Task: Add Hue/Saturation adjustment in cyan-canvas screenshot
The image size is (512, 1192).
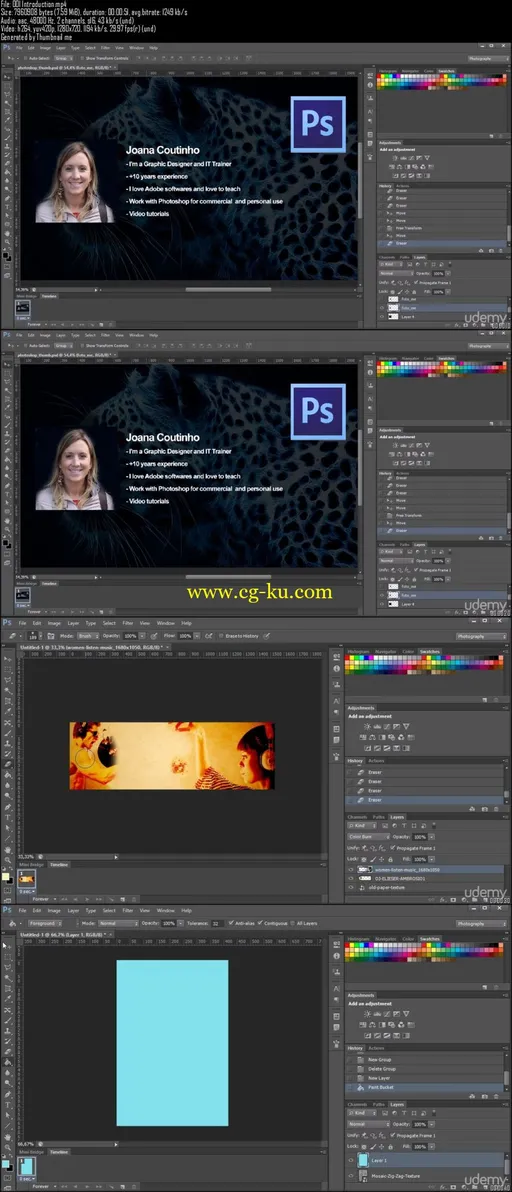Action: click(363, 1025)
